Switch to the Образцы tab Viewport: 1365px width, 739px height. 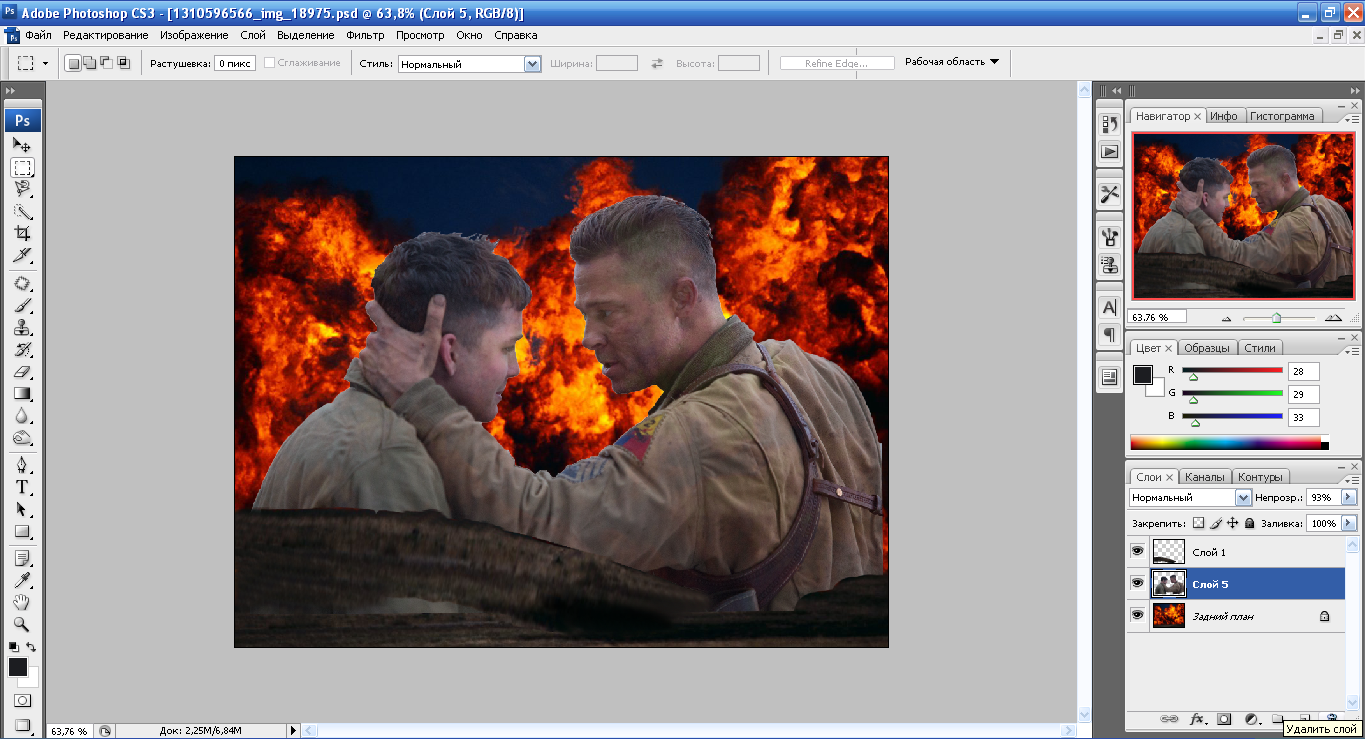[x=1207, y=348]
